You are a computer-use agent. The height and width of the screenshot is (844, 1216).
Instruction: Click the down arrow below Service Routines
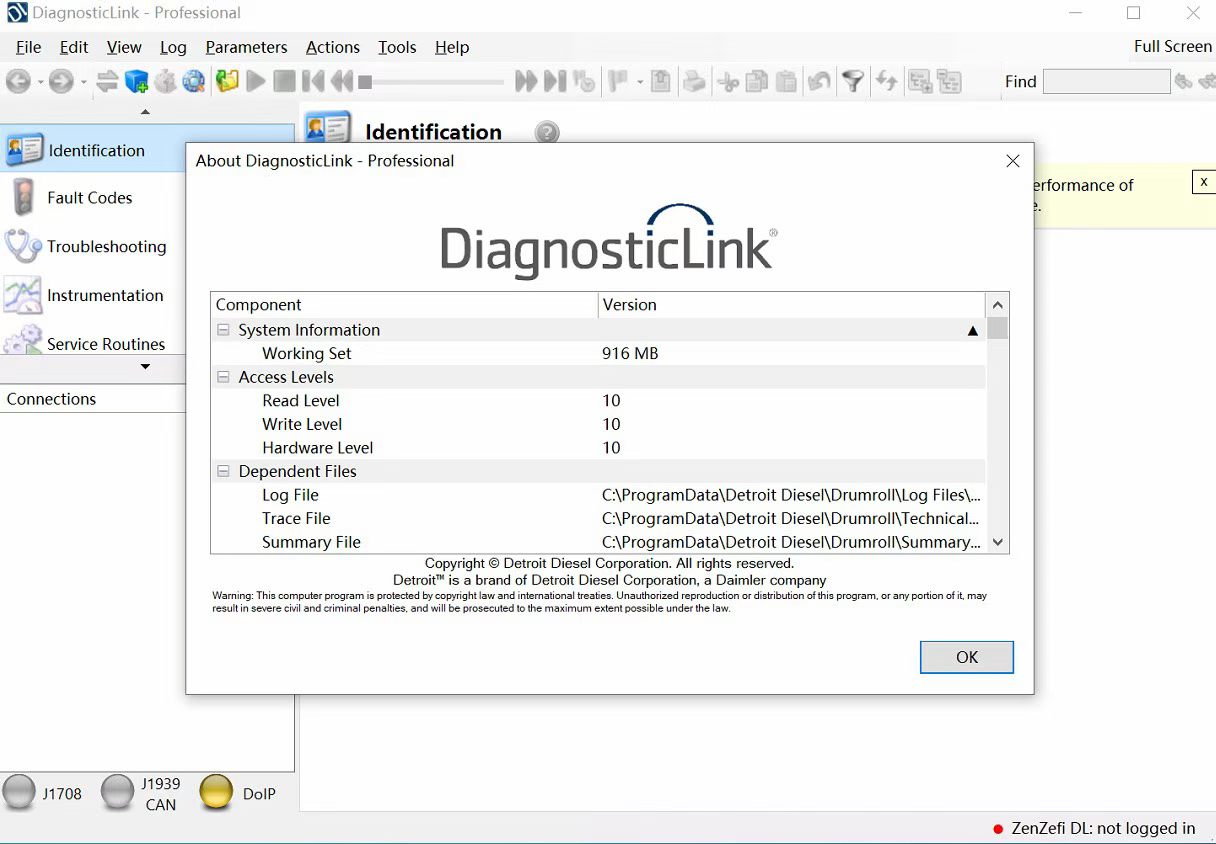point(145,367)
